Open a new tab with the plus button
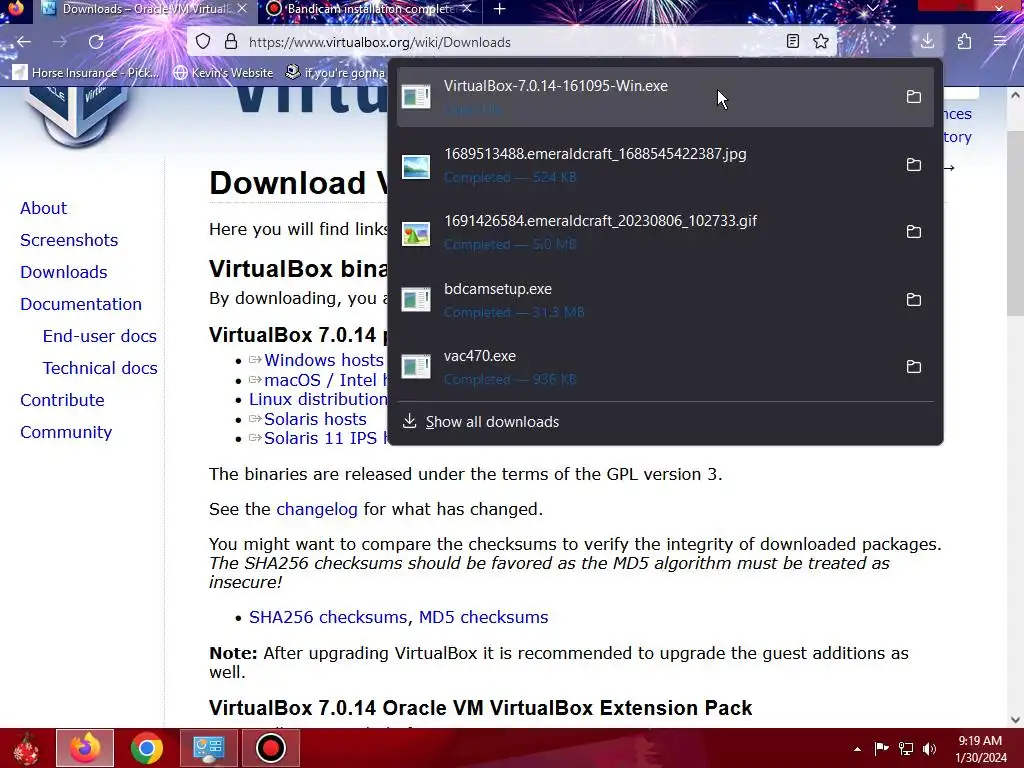Viewport: 1024px width, 768px height. [500, 9]
